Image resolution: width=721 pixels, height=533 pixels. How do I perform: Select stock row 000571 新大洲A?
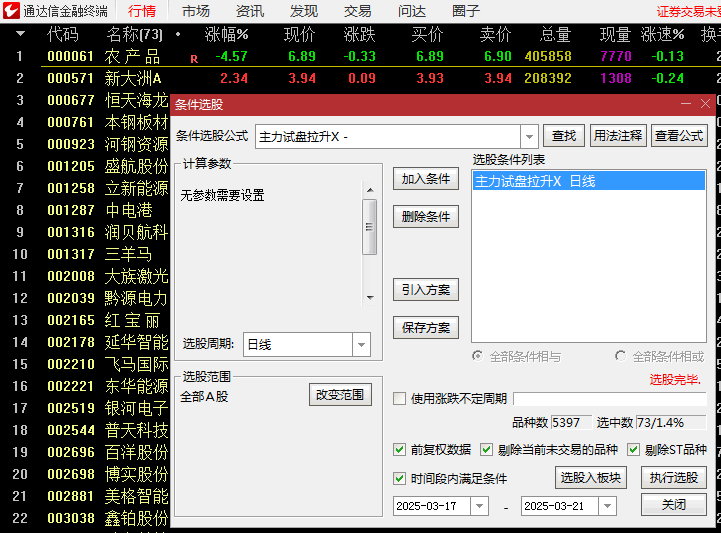(360, 78)
